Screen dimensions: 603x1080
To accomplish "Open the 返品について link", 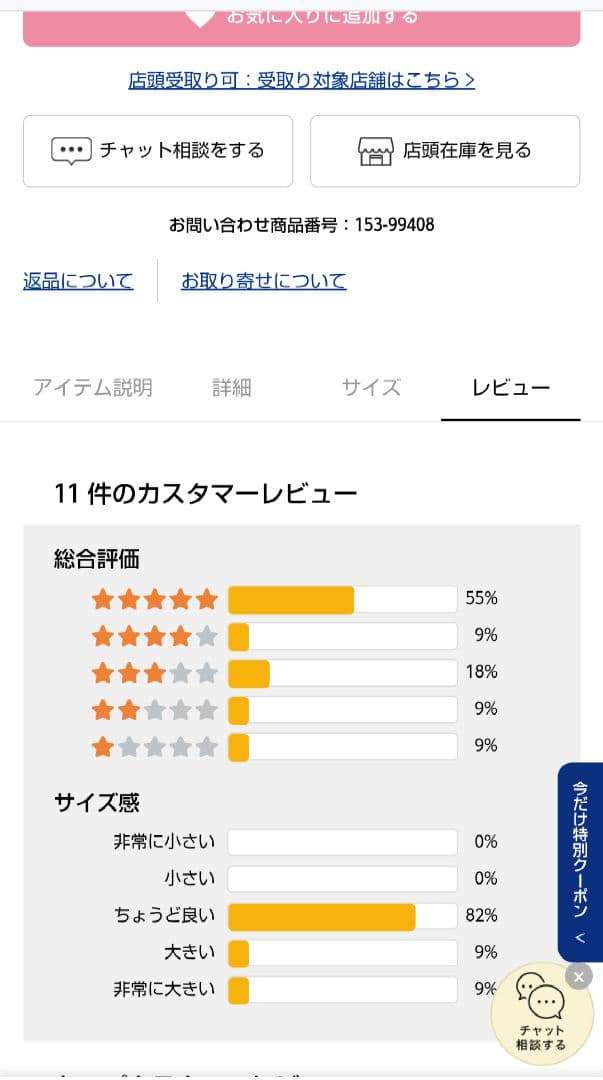I will tap(77, 281).
